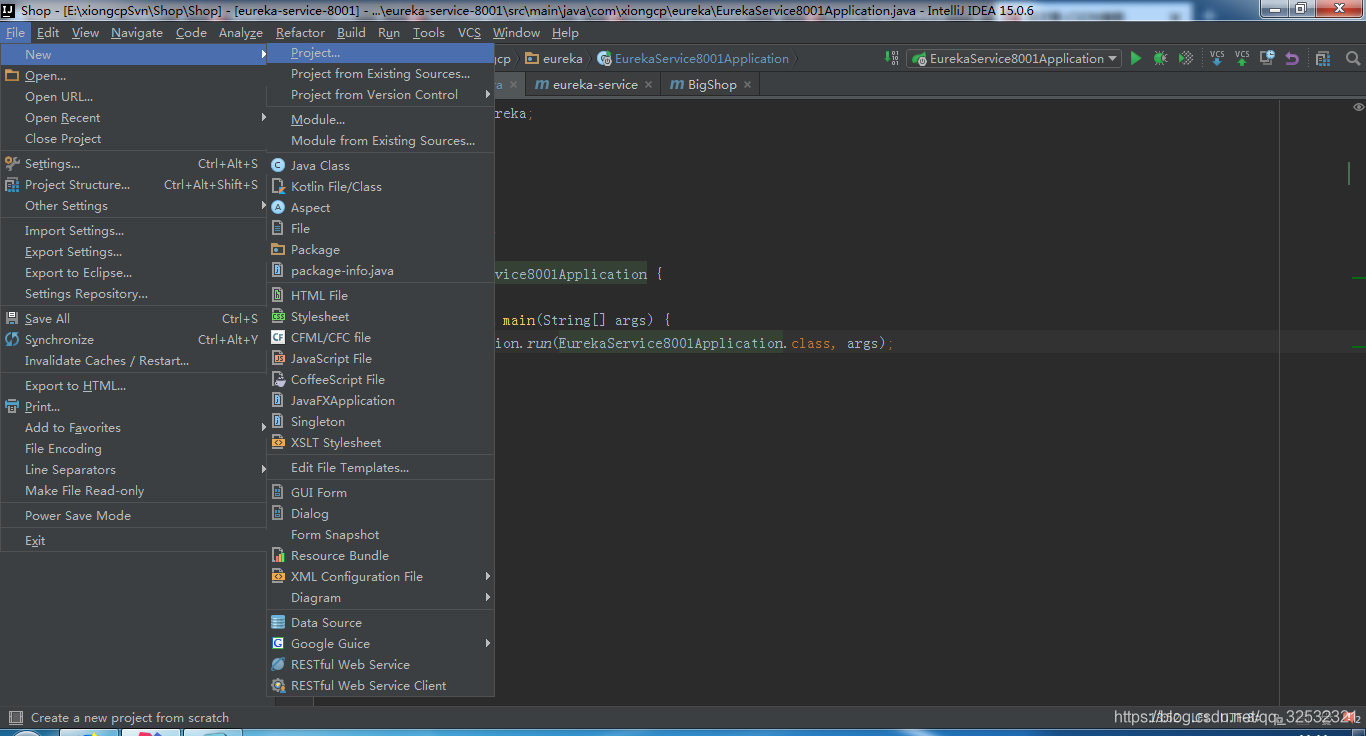Create new Java Class from submenu
Image resolution: width=1366 pixels, height=736 pixels.
[x=381, y=165]
